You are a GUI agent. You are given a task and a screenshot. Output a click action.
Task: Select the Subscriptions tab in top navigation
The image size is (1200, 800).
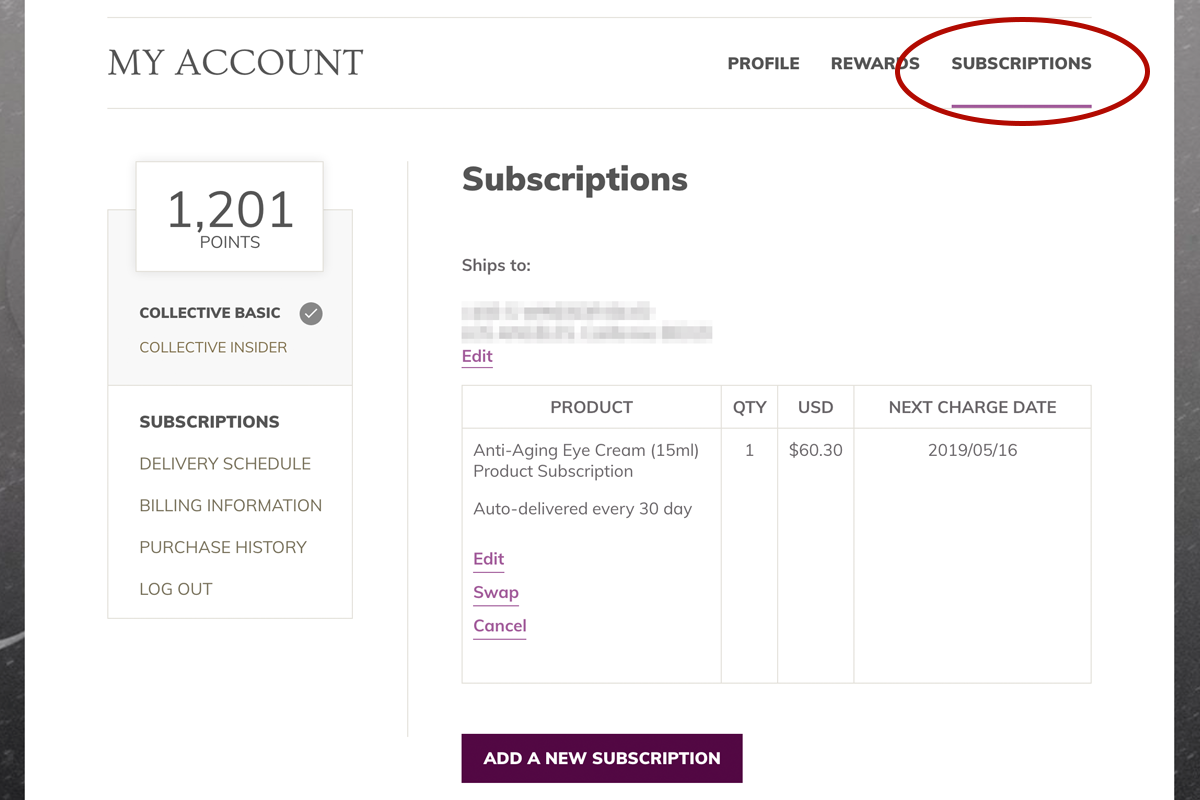click(x=1021, y=63)
